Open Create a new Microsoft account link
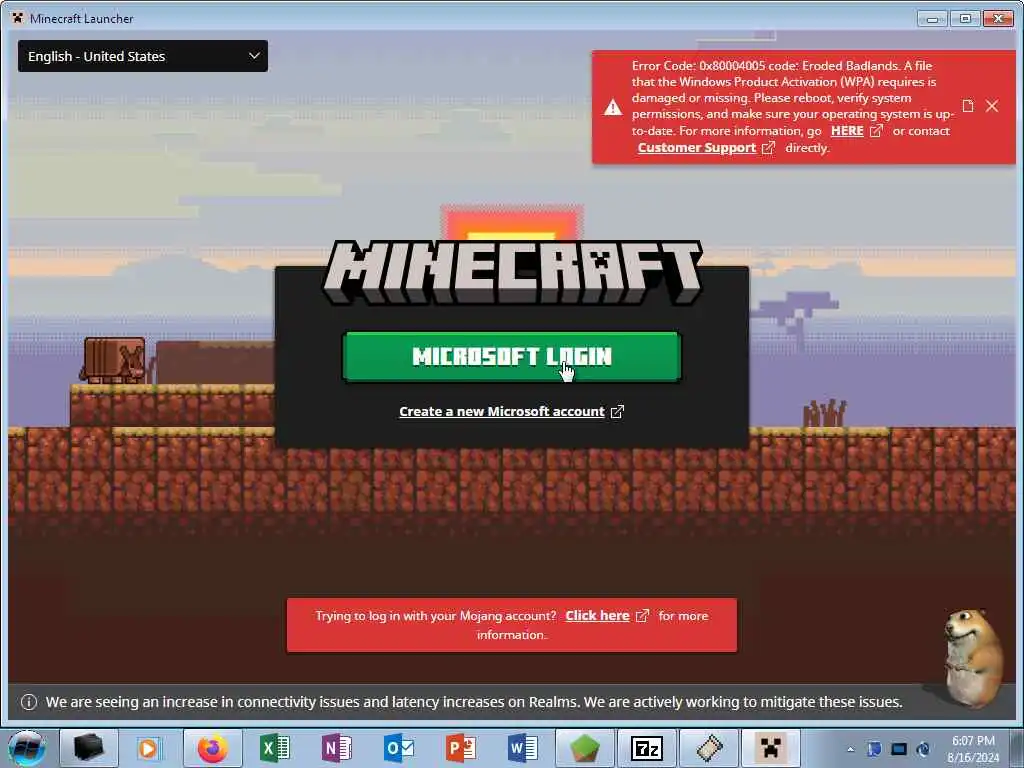The image size is (1024, 768). coord(502,411)
